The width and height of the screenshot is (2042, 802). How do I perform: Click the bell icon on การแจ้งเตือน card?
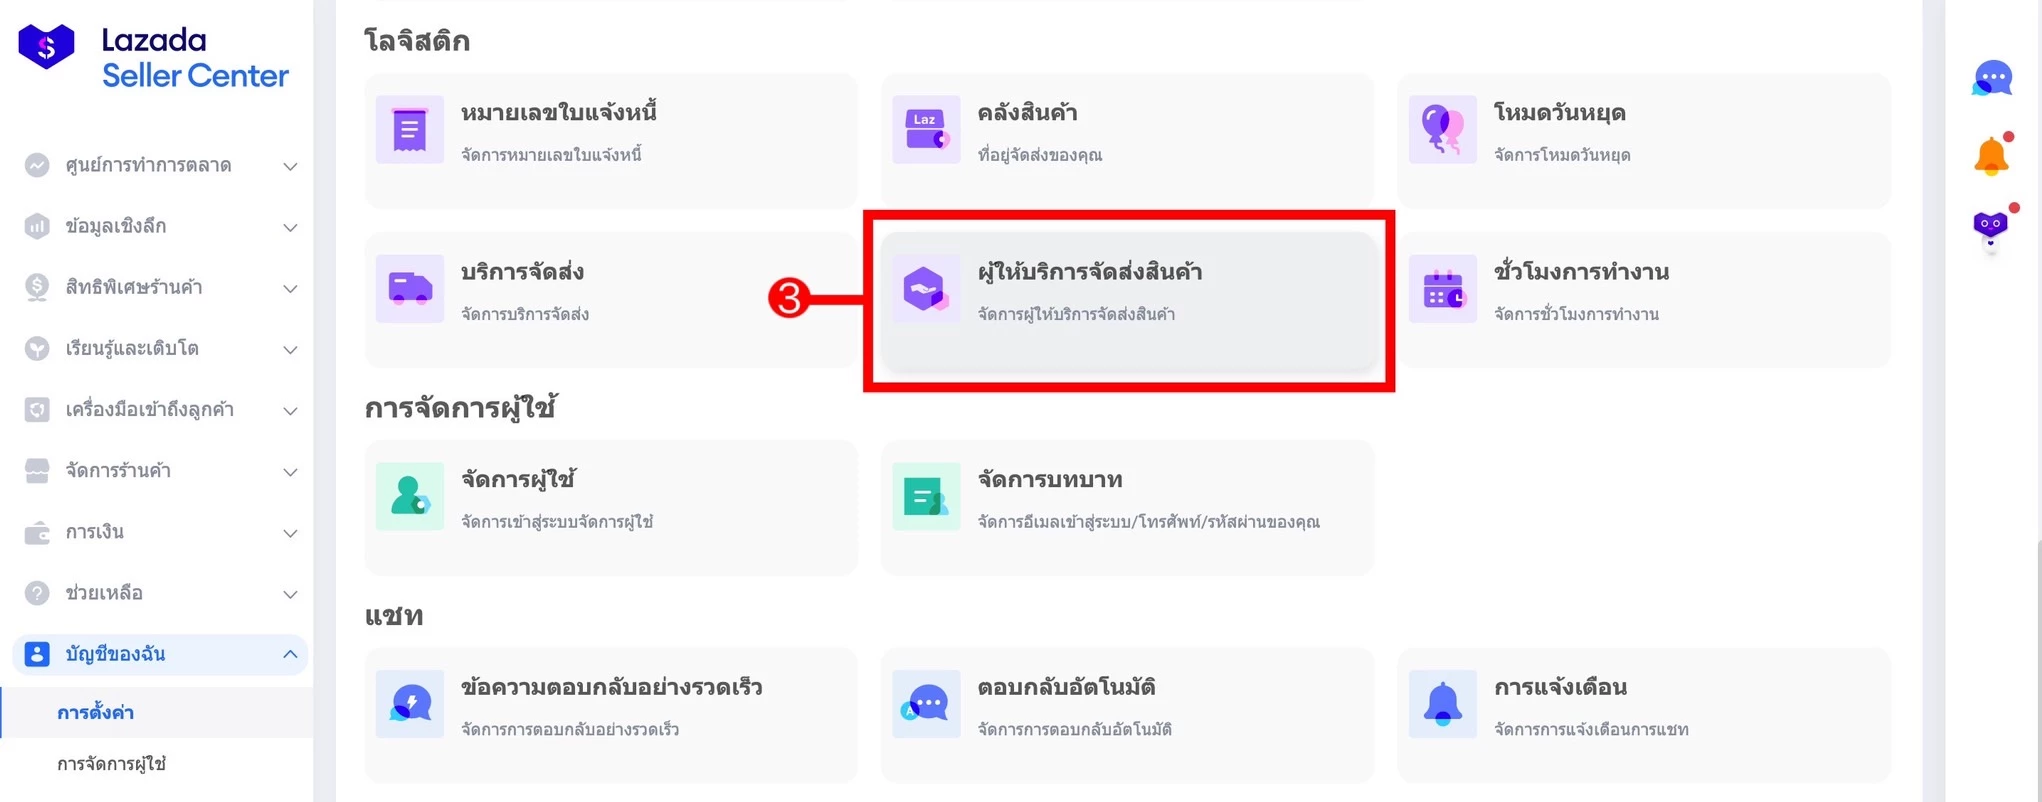pos(1442,704)
